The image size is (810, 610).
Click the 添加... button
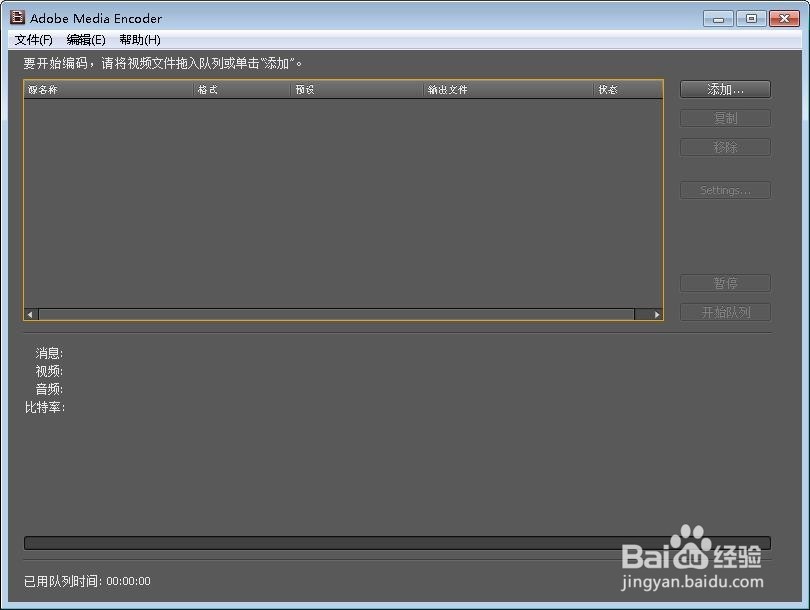click(x=725, y=89)
